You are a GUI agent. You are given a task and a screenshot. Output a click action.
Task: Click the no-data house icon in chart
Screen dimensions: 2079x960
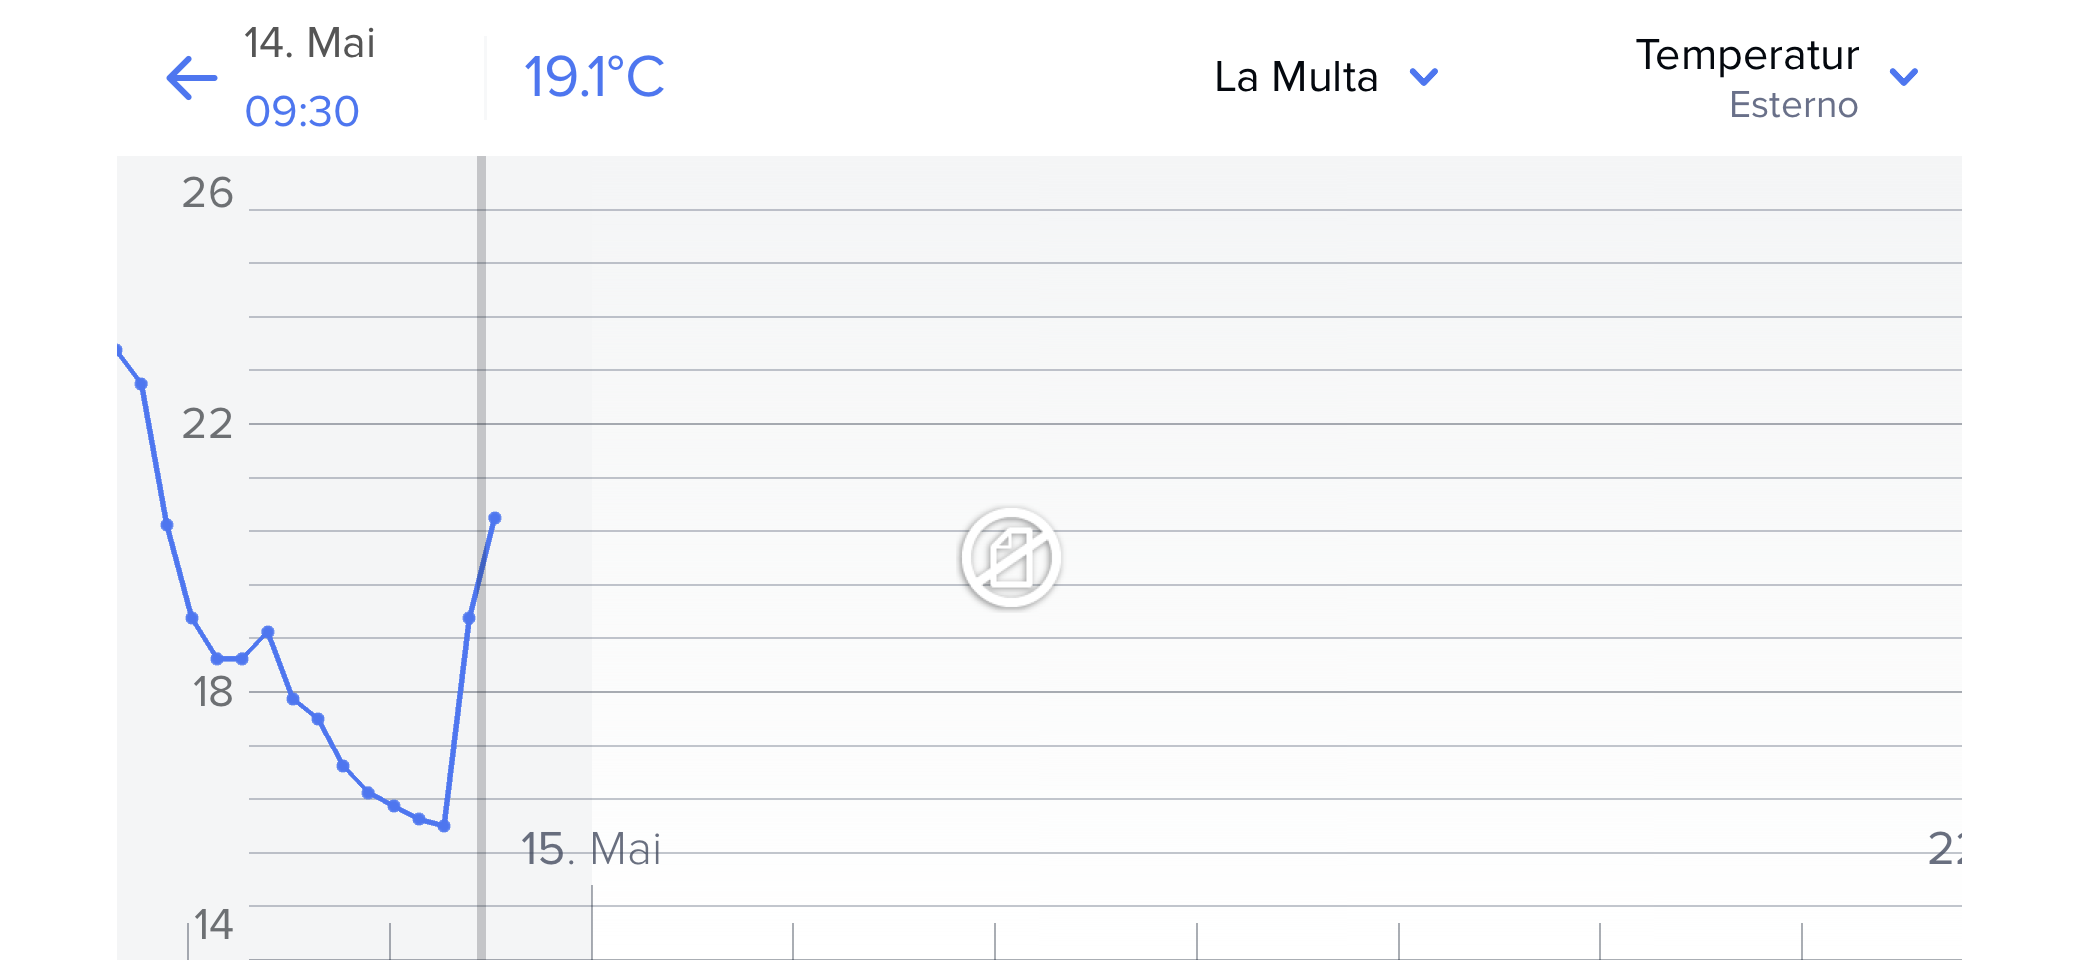click(x=1010, y=557)
